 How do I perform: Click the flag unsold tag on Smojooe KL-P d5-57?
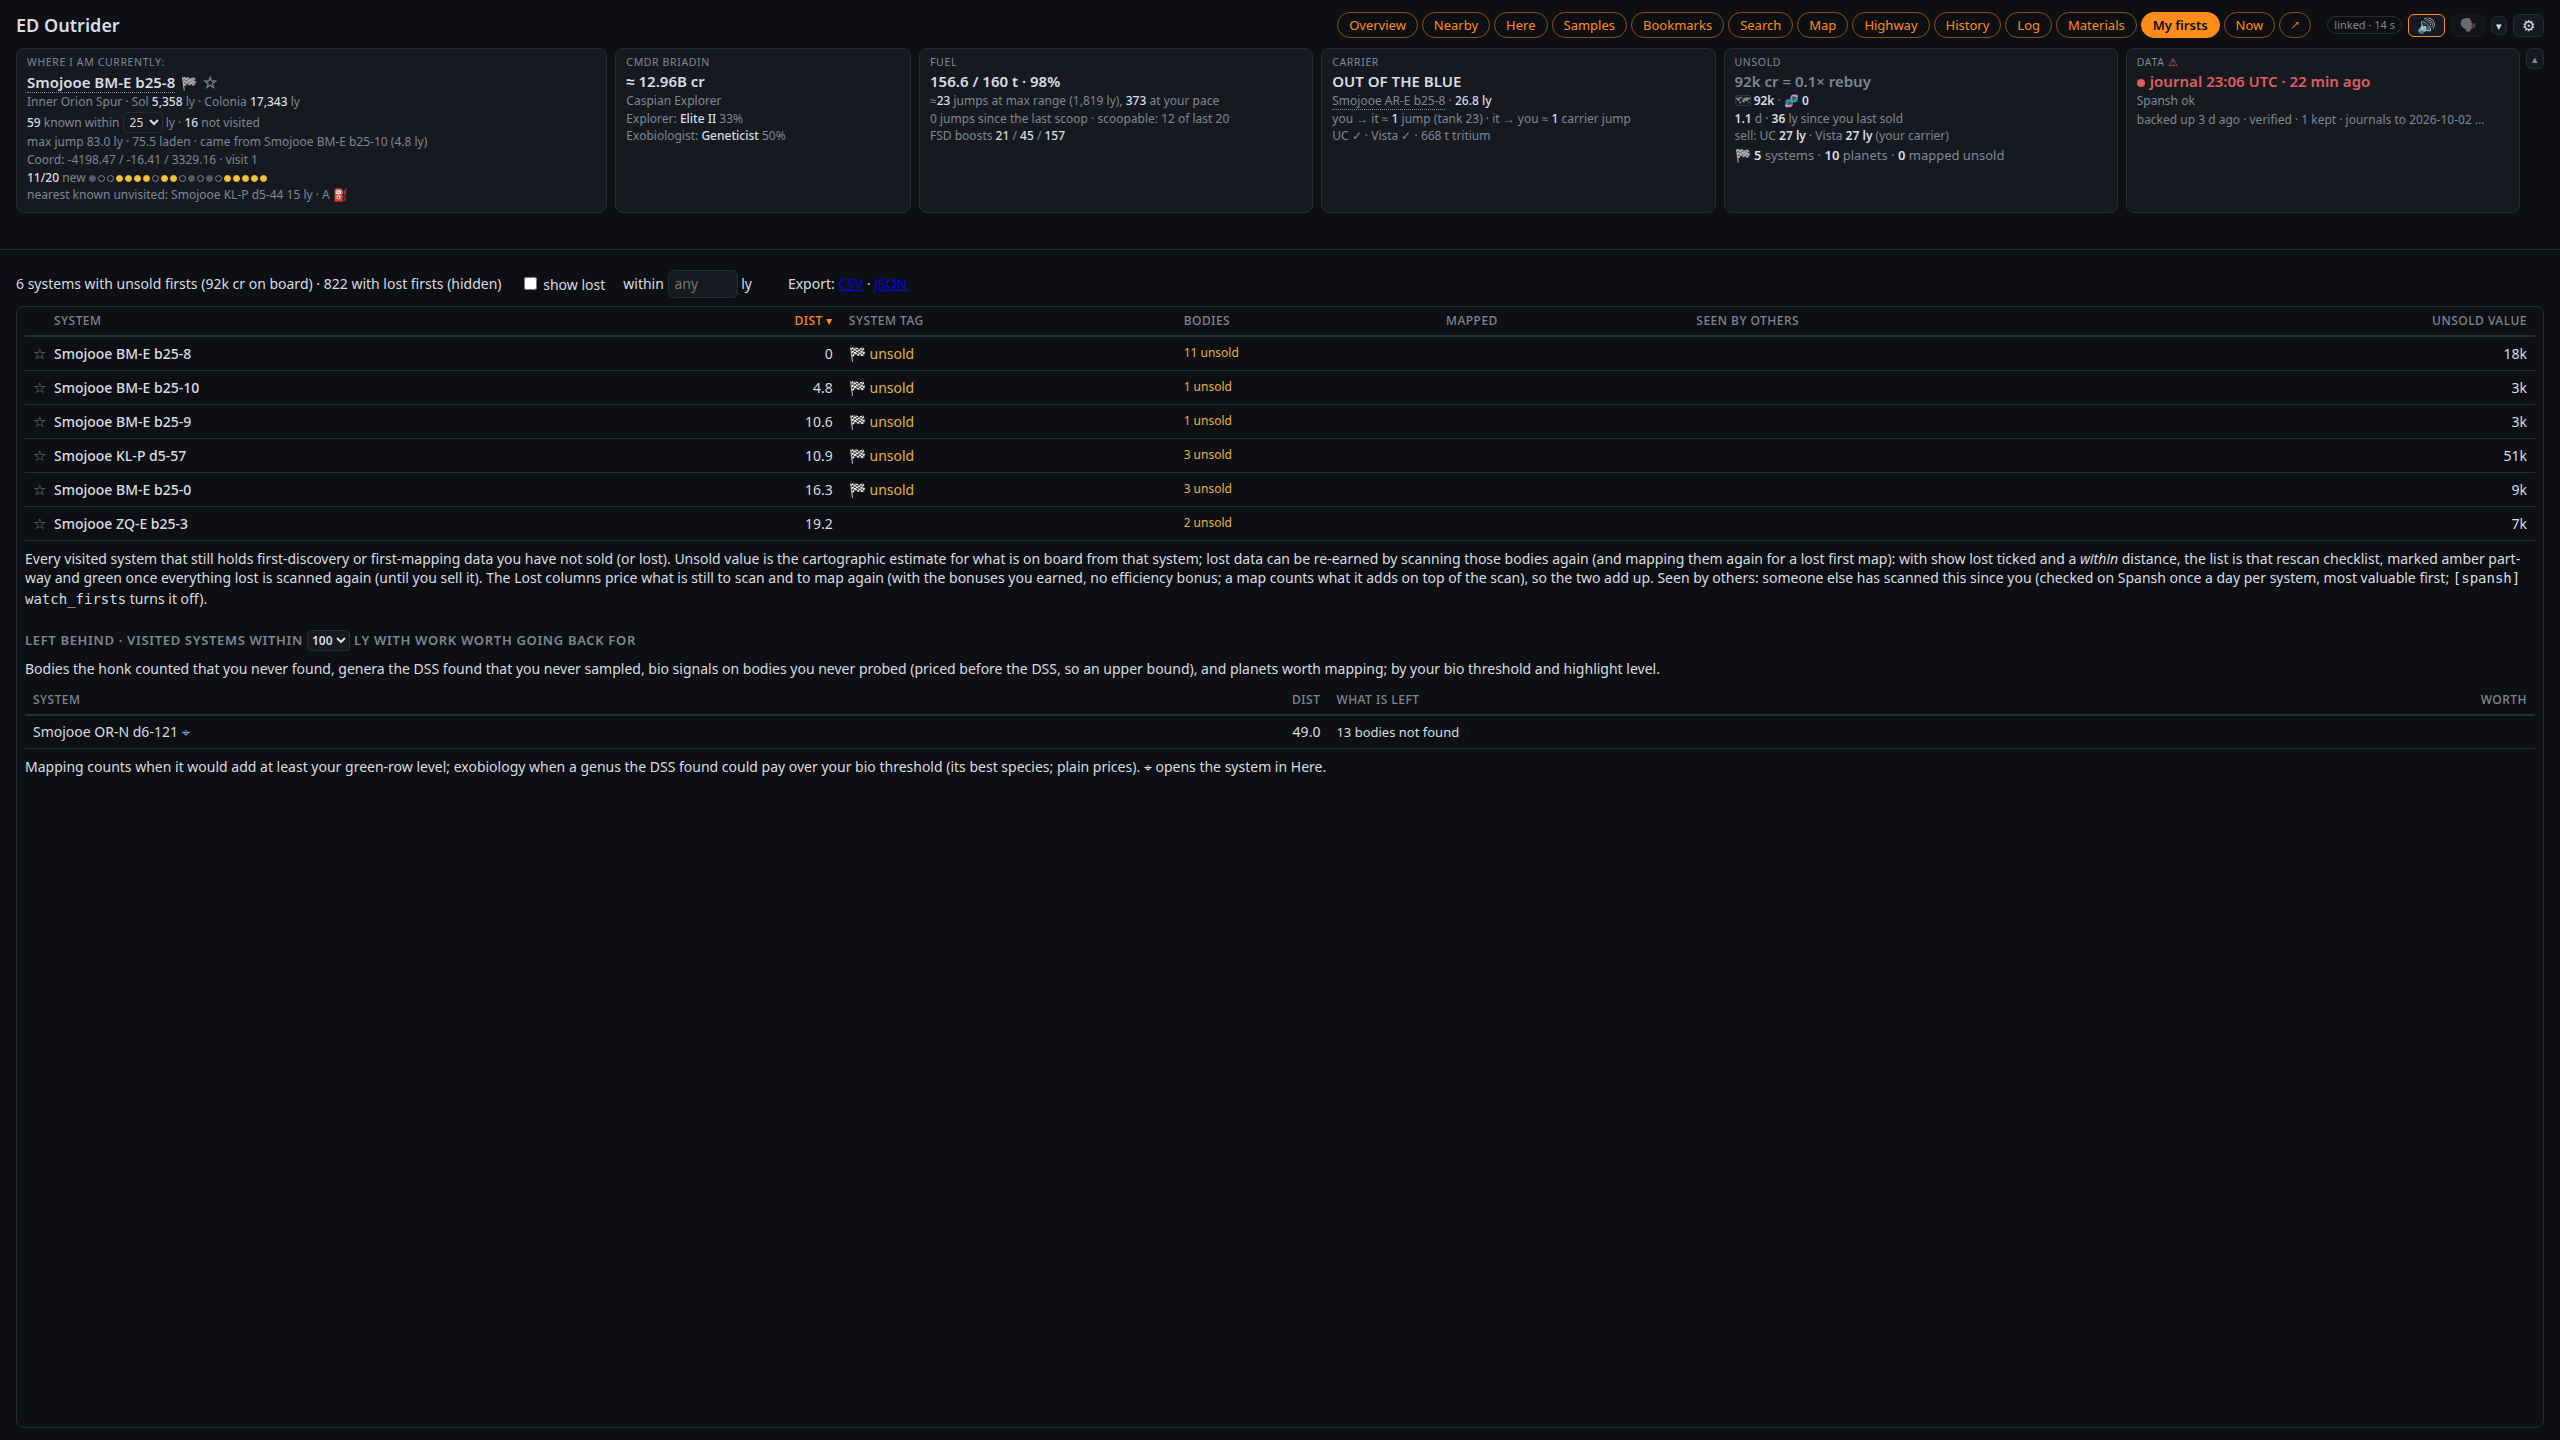pyautogui.click(x=882, y=456)
